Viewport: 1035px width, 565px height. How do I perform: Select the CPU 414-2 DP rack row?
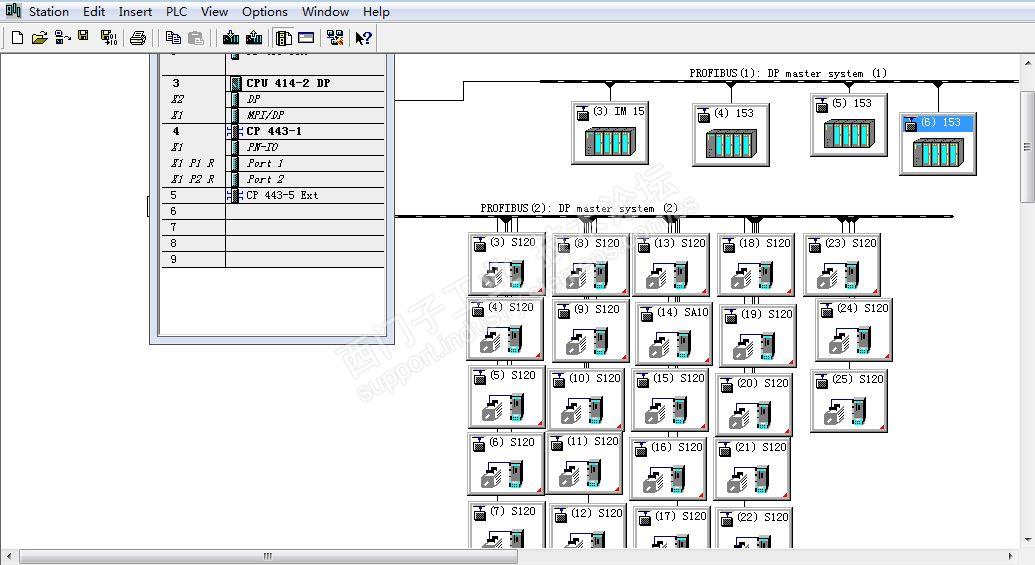273,83
